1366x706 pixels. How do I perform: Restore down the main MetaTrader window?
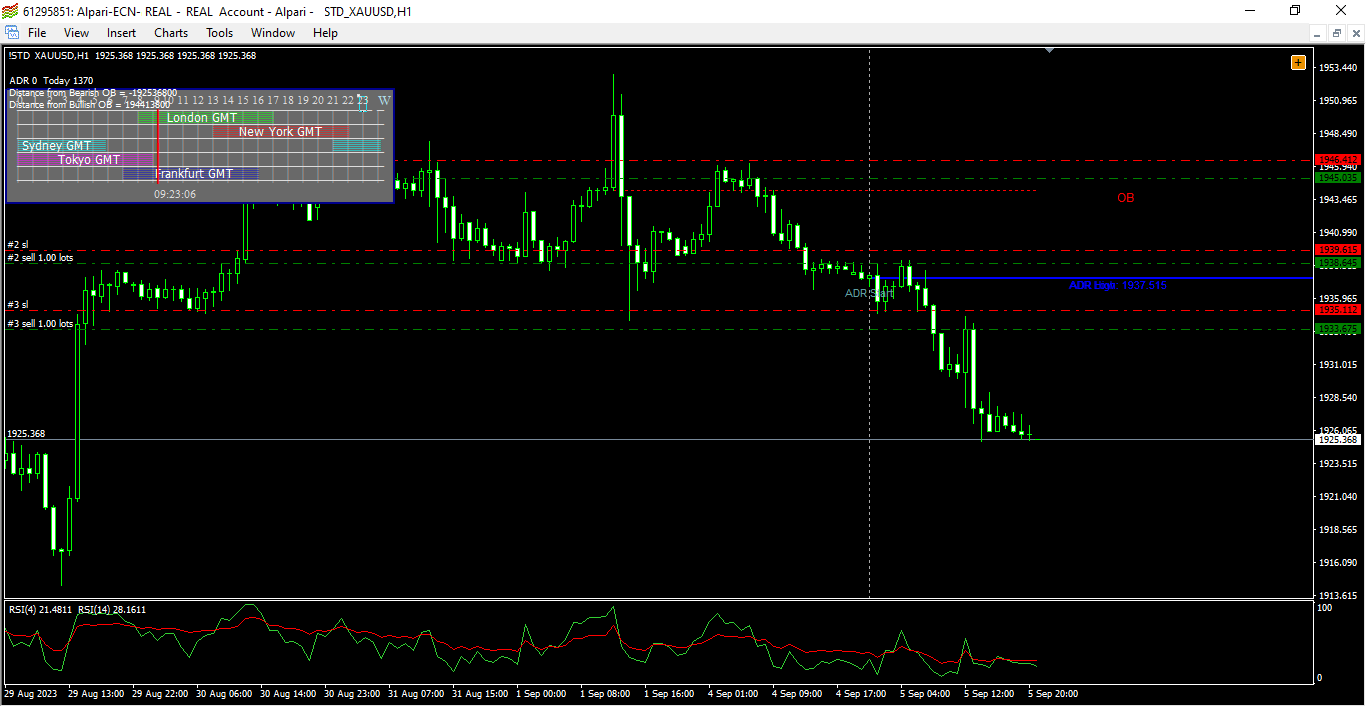pyautogui.click(x=1296, y=11)
